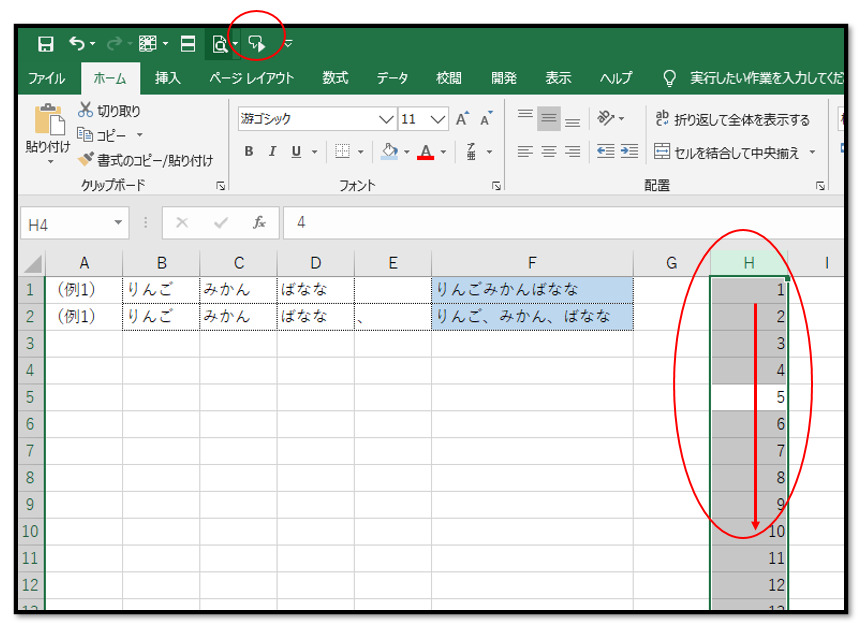The width and height of the screenshot is (867, 634).
Task: Click the Undo arrow icon
Action: point(77,43)
